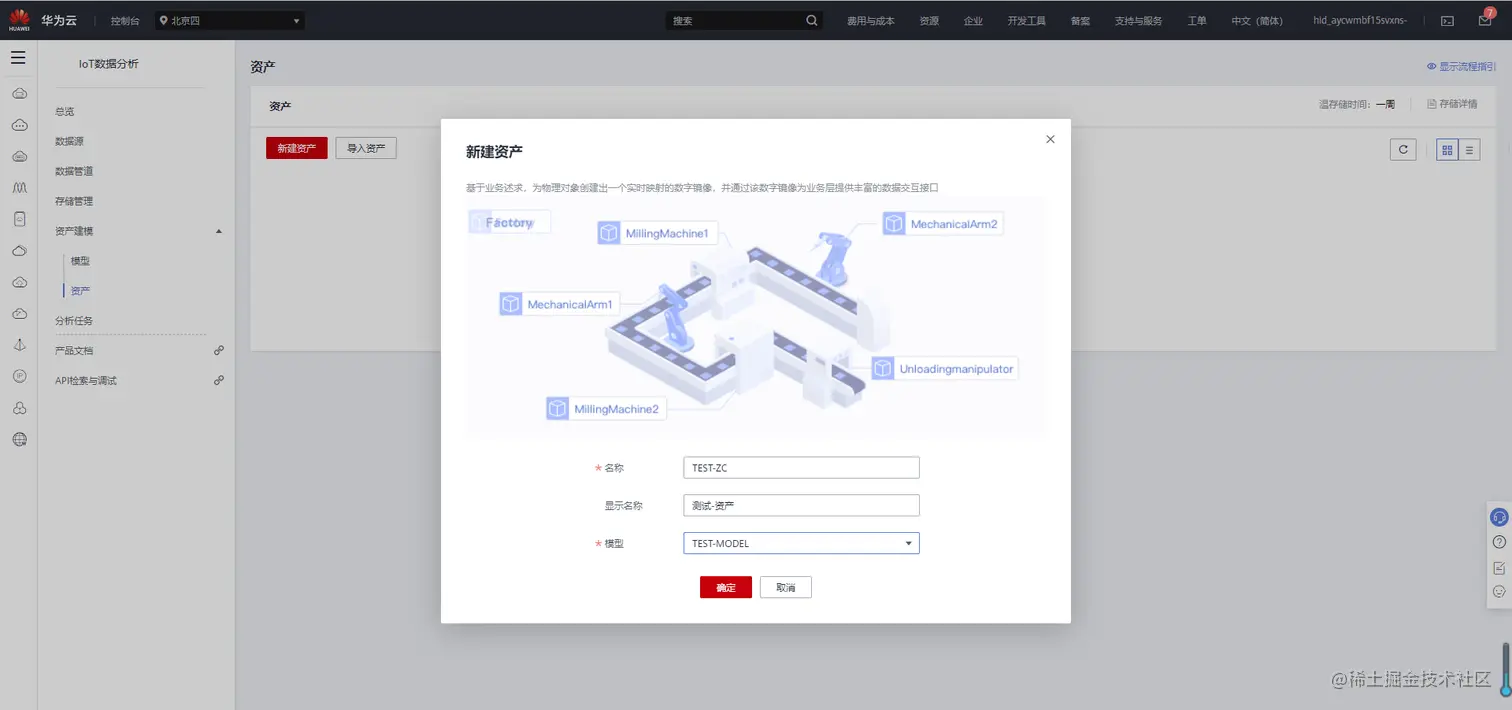Collapse the 资产建模 section in sidebar

[x=218, y=230]
